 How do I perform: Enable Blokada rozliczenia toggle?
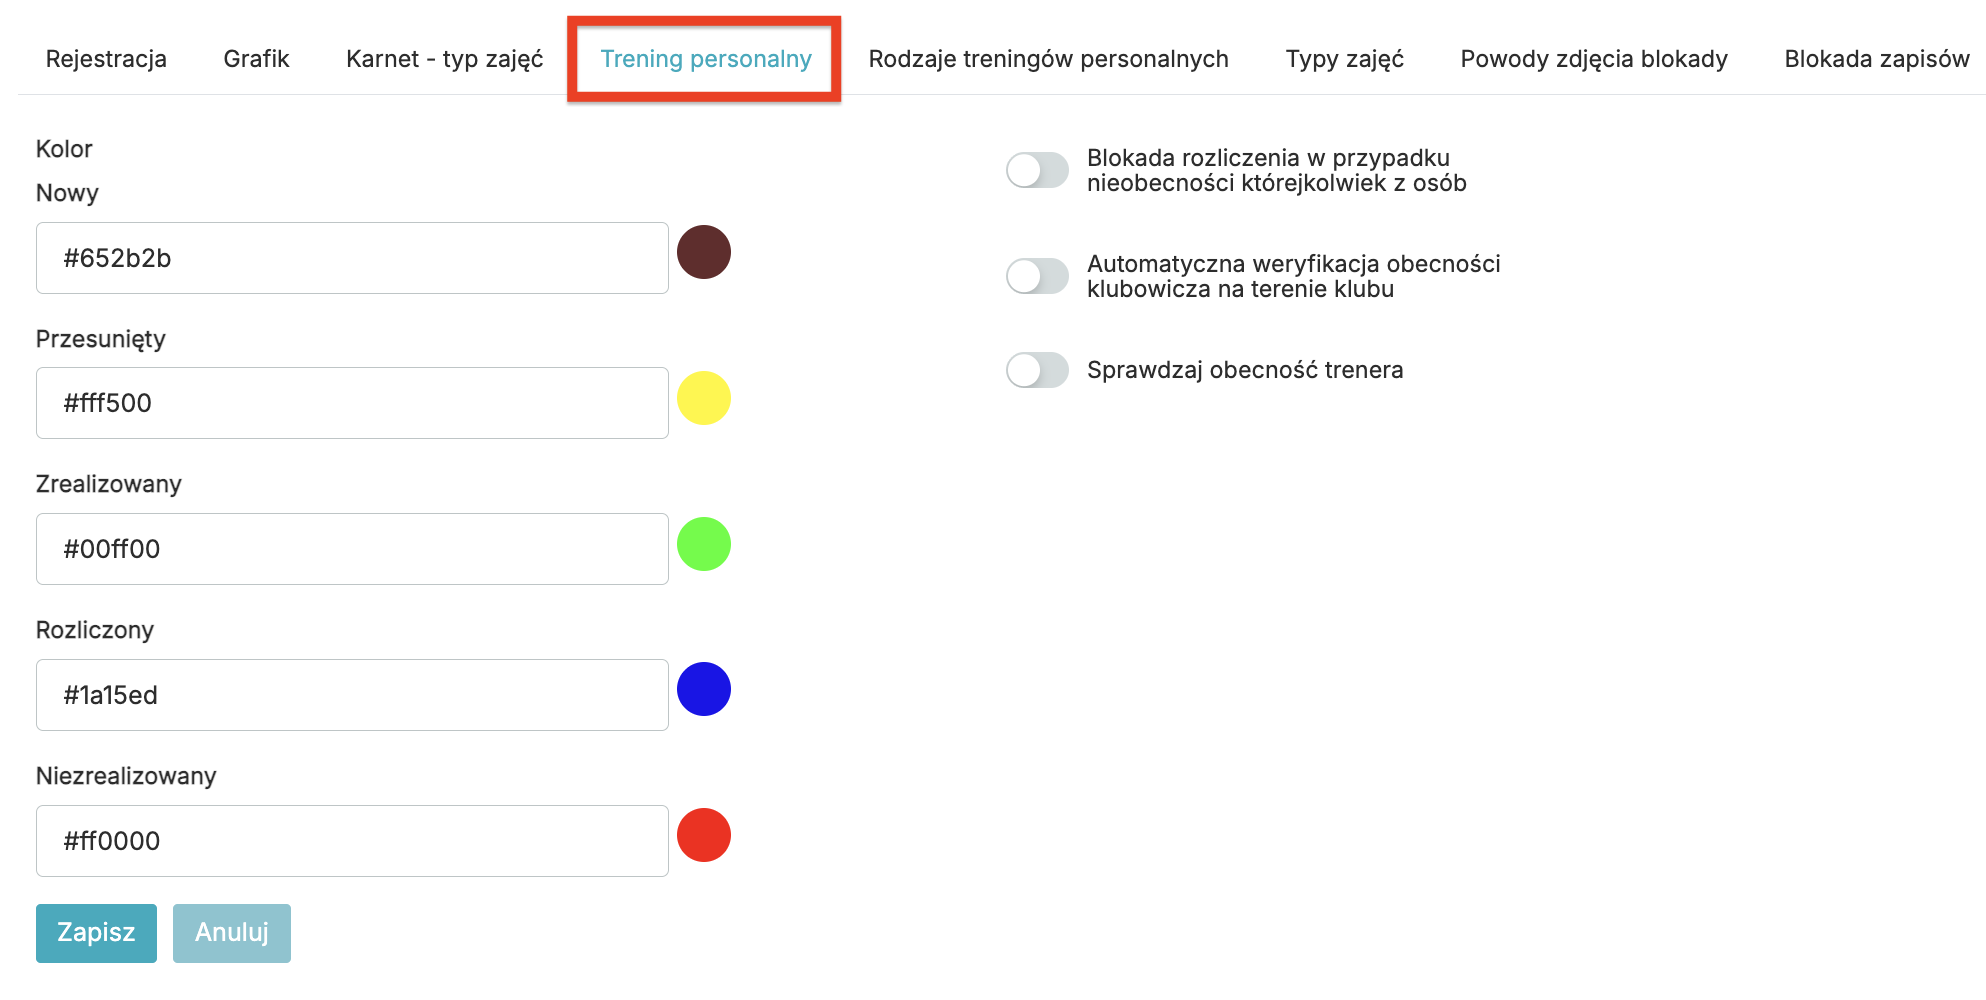click(x=1037, y=170)
